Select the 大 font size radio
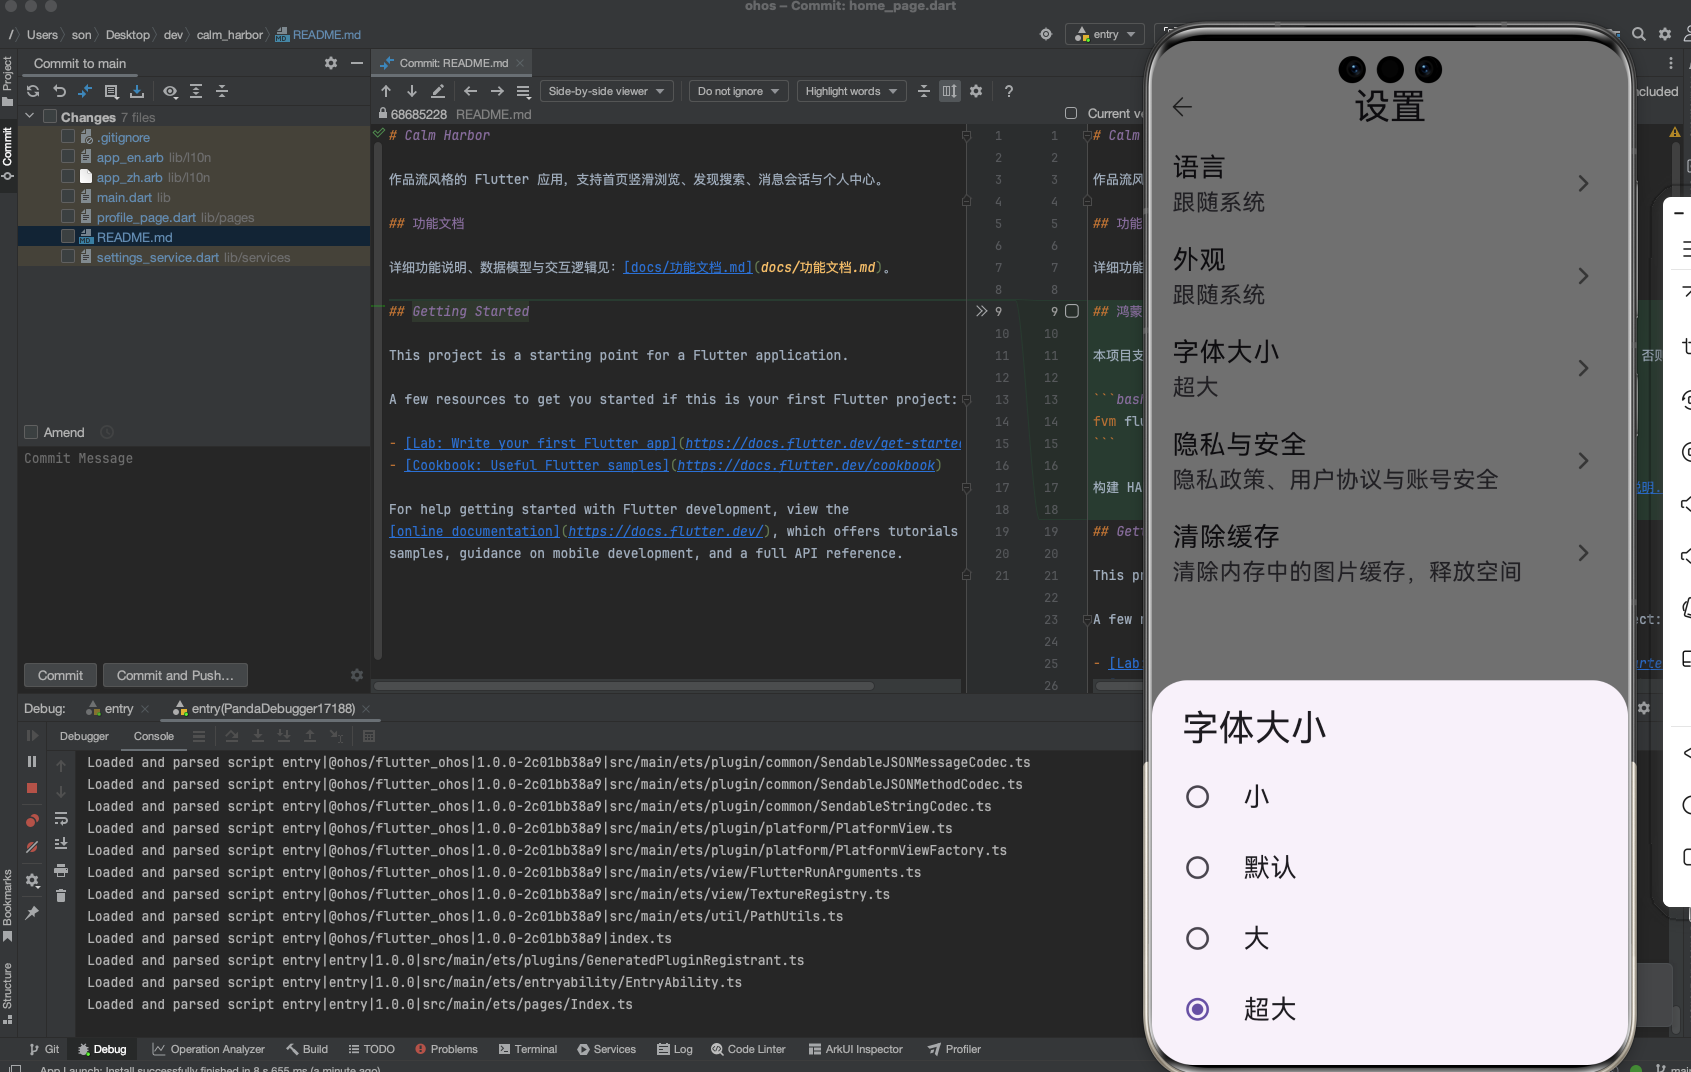1691x1072 pixels. coord(1197,939)
